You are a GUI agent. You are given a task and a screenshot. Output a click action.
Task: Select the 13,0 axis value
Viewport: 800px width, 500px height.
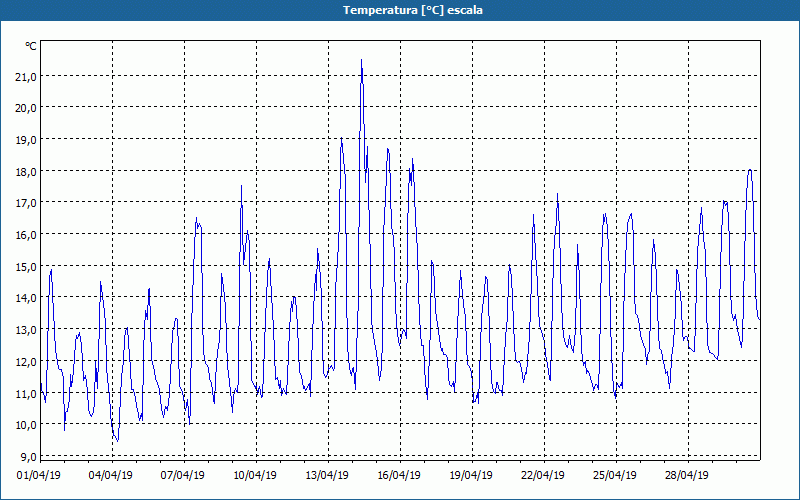click(x=26, y=330)
